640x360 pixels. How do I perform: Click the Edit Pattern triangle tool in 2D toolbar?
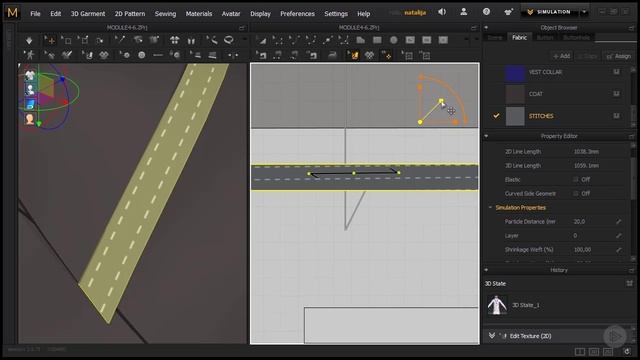pos(262,40)
